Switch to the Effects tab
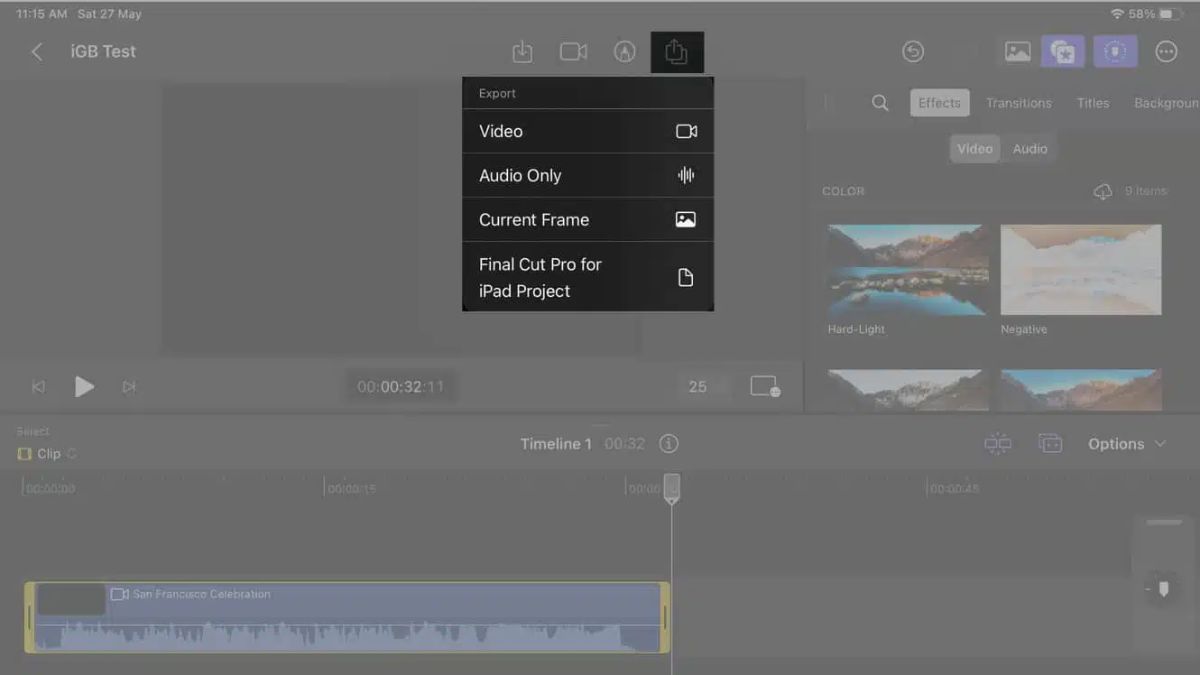 pyautogui.click(x=939, y=103)
